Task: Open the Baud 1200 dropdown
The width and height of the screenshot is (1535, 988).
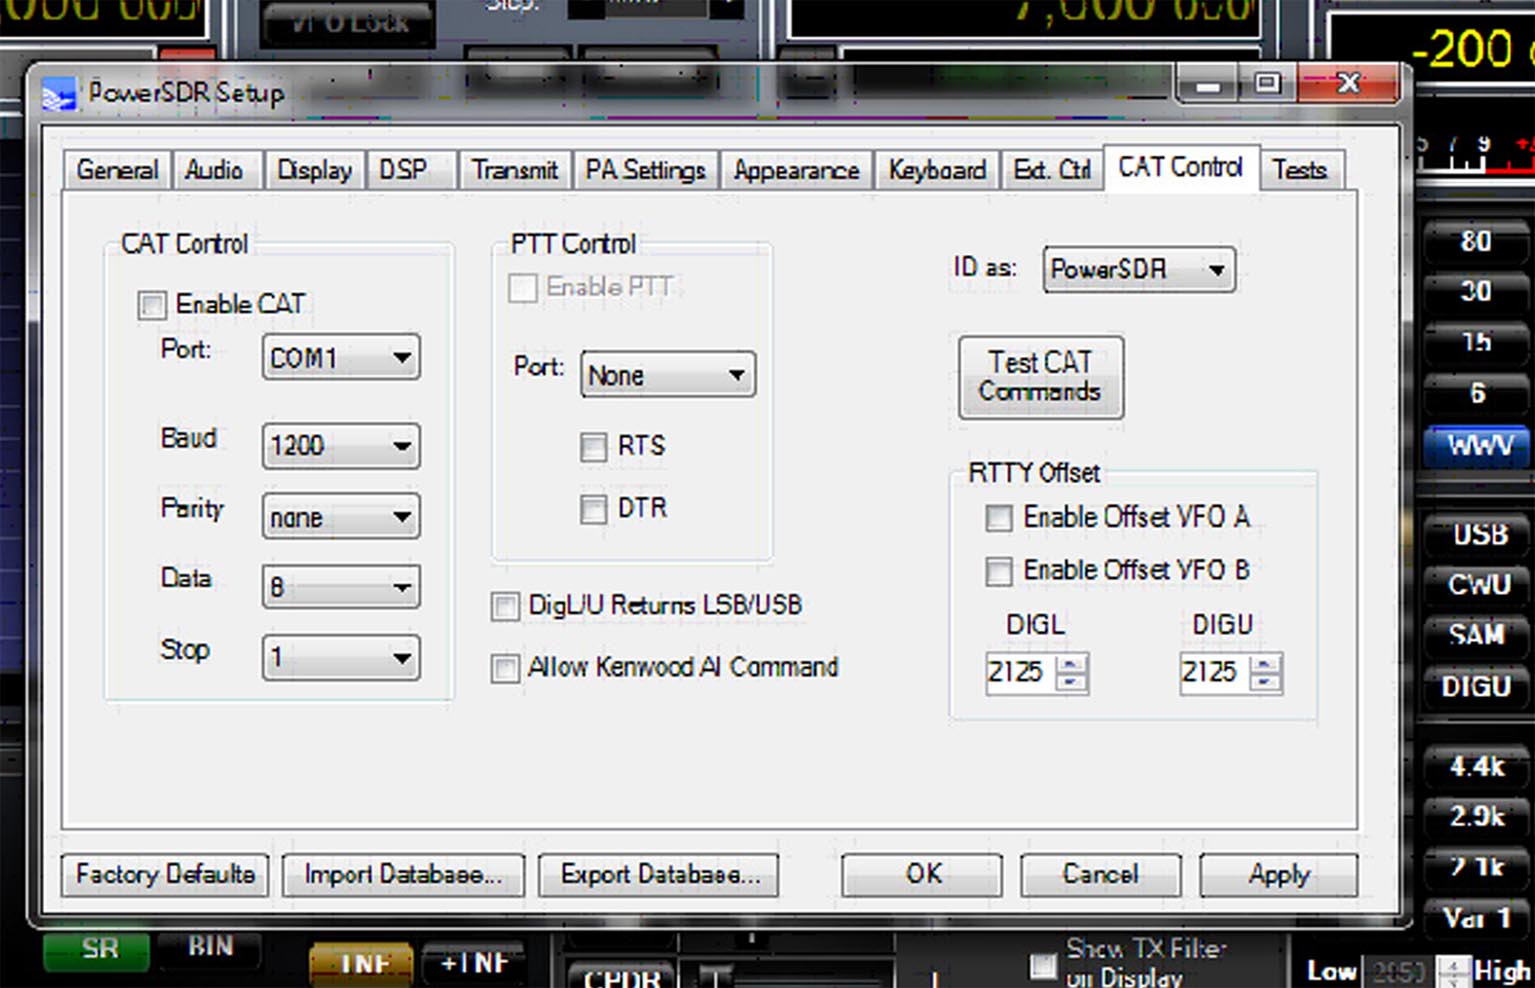Action: tap(341, 445)
